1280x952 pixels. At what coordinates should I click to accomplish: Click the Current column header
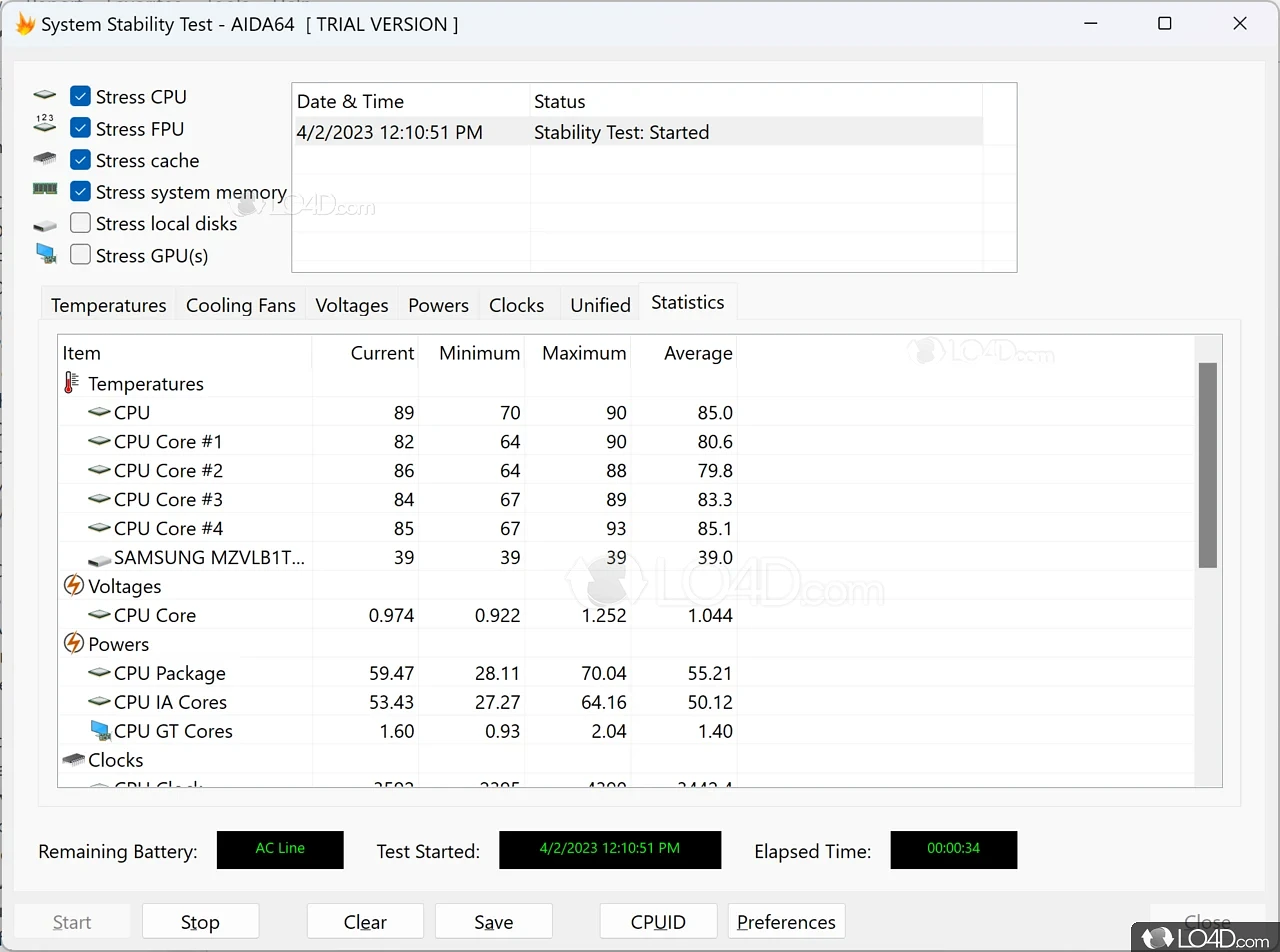365,353
